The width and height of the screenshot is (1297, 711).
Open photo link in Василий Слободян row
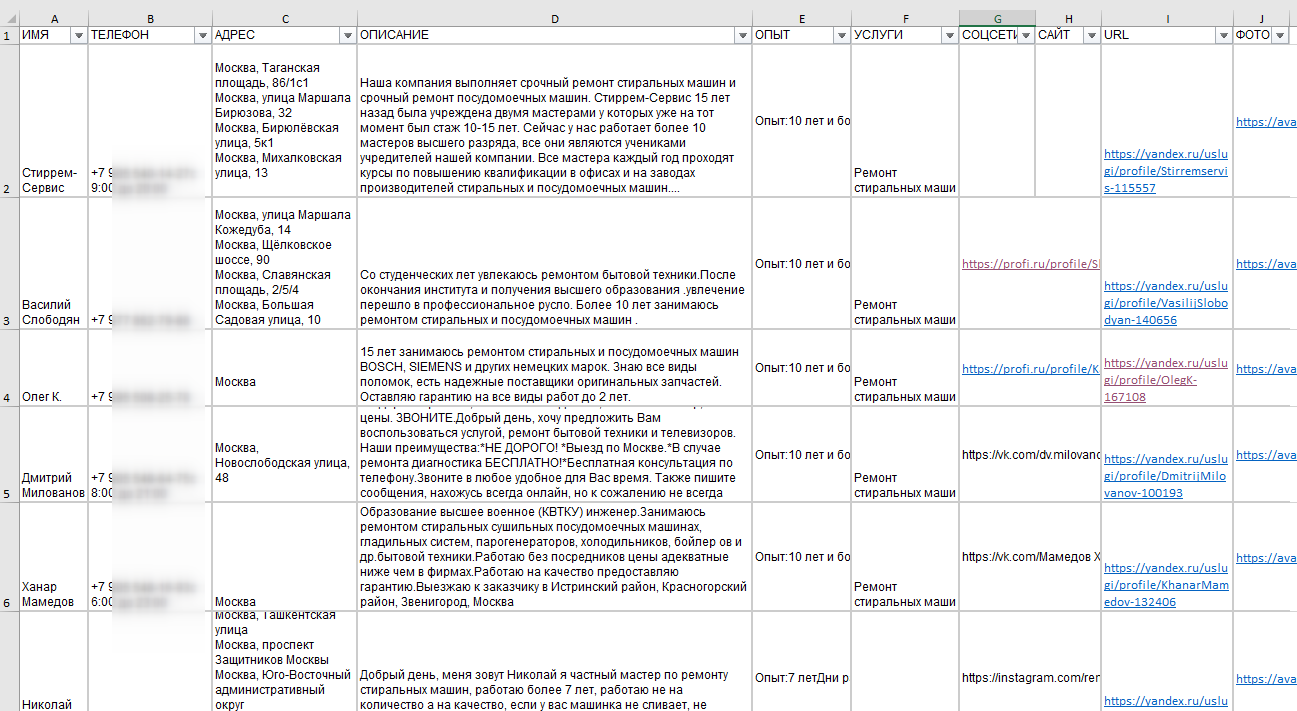coord(1266,264)
